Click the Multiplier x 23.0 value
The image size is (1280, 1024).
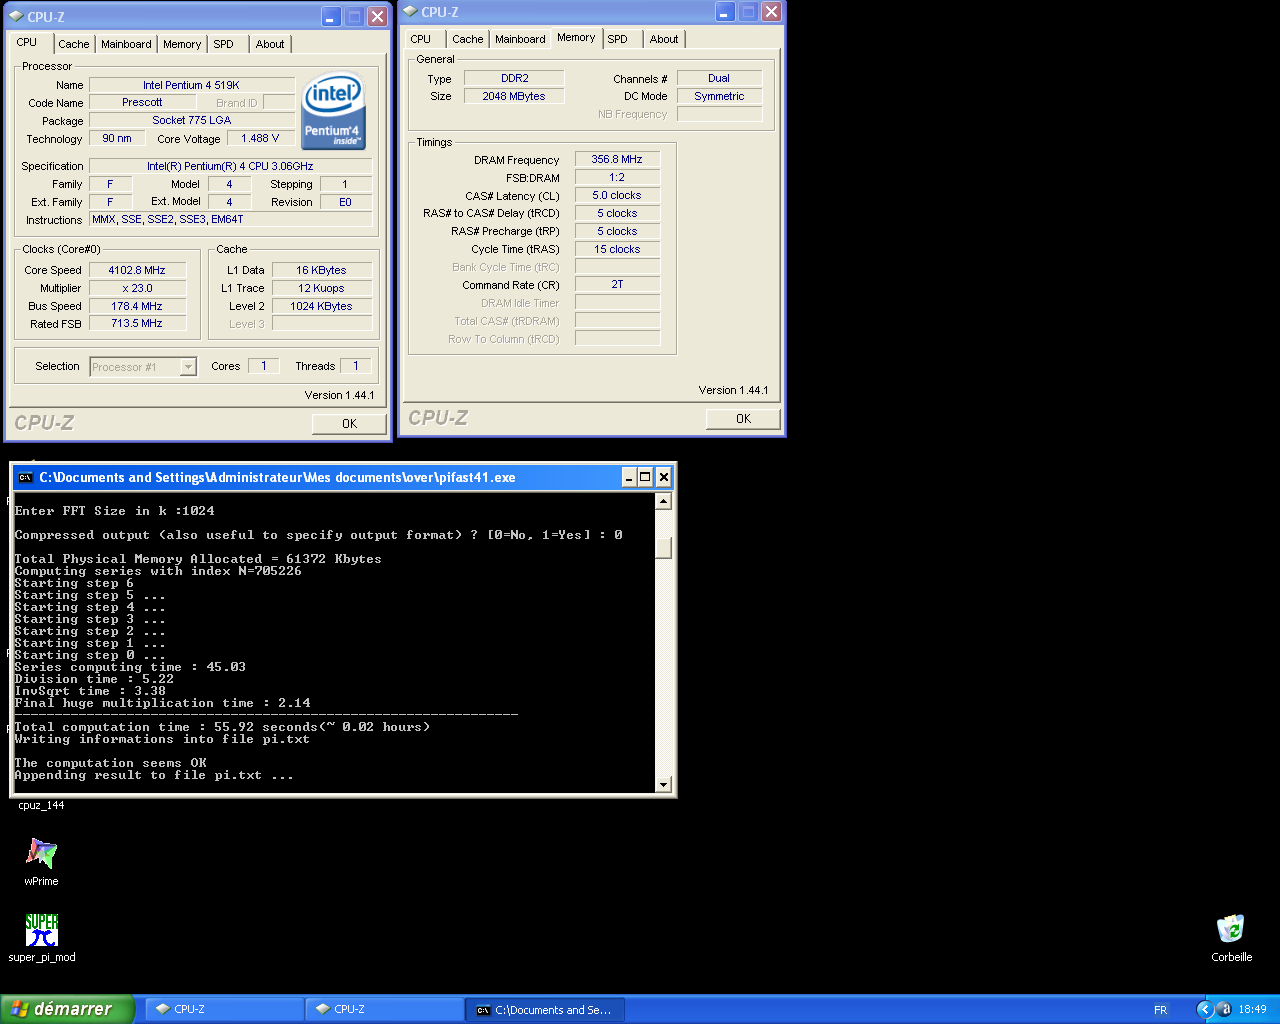tap(137, 288)
